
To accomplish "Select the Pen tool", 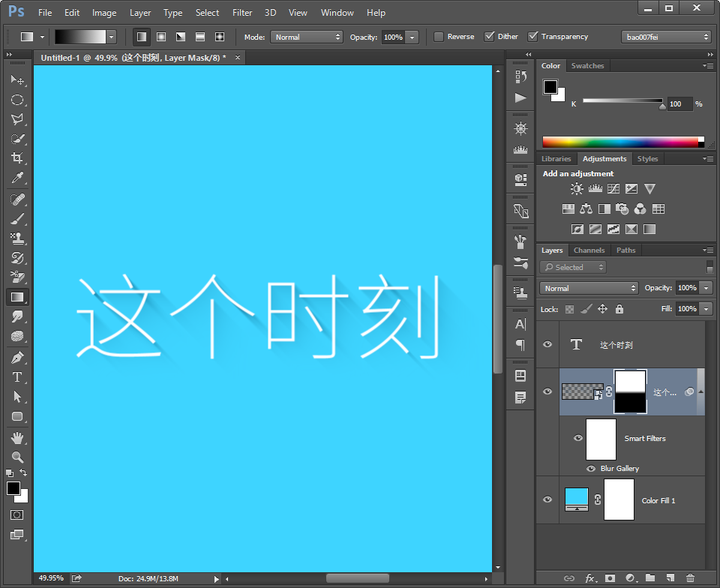I will pos(17,358).
